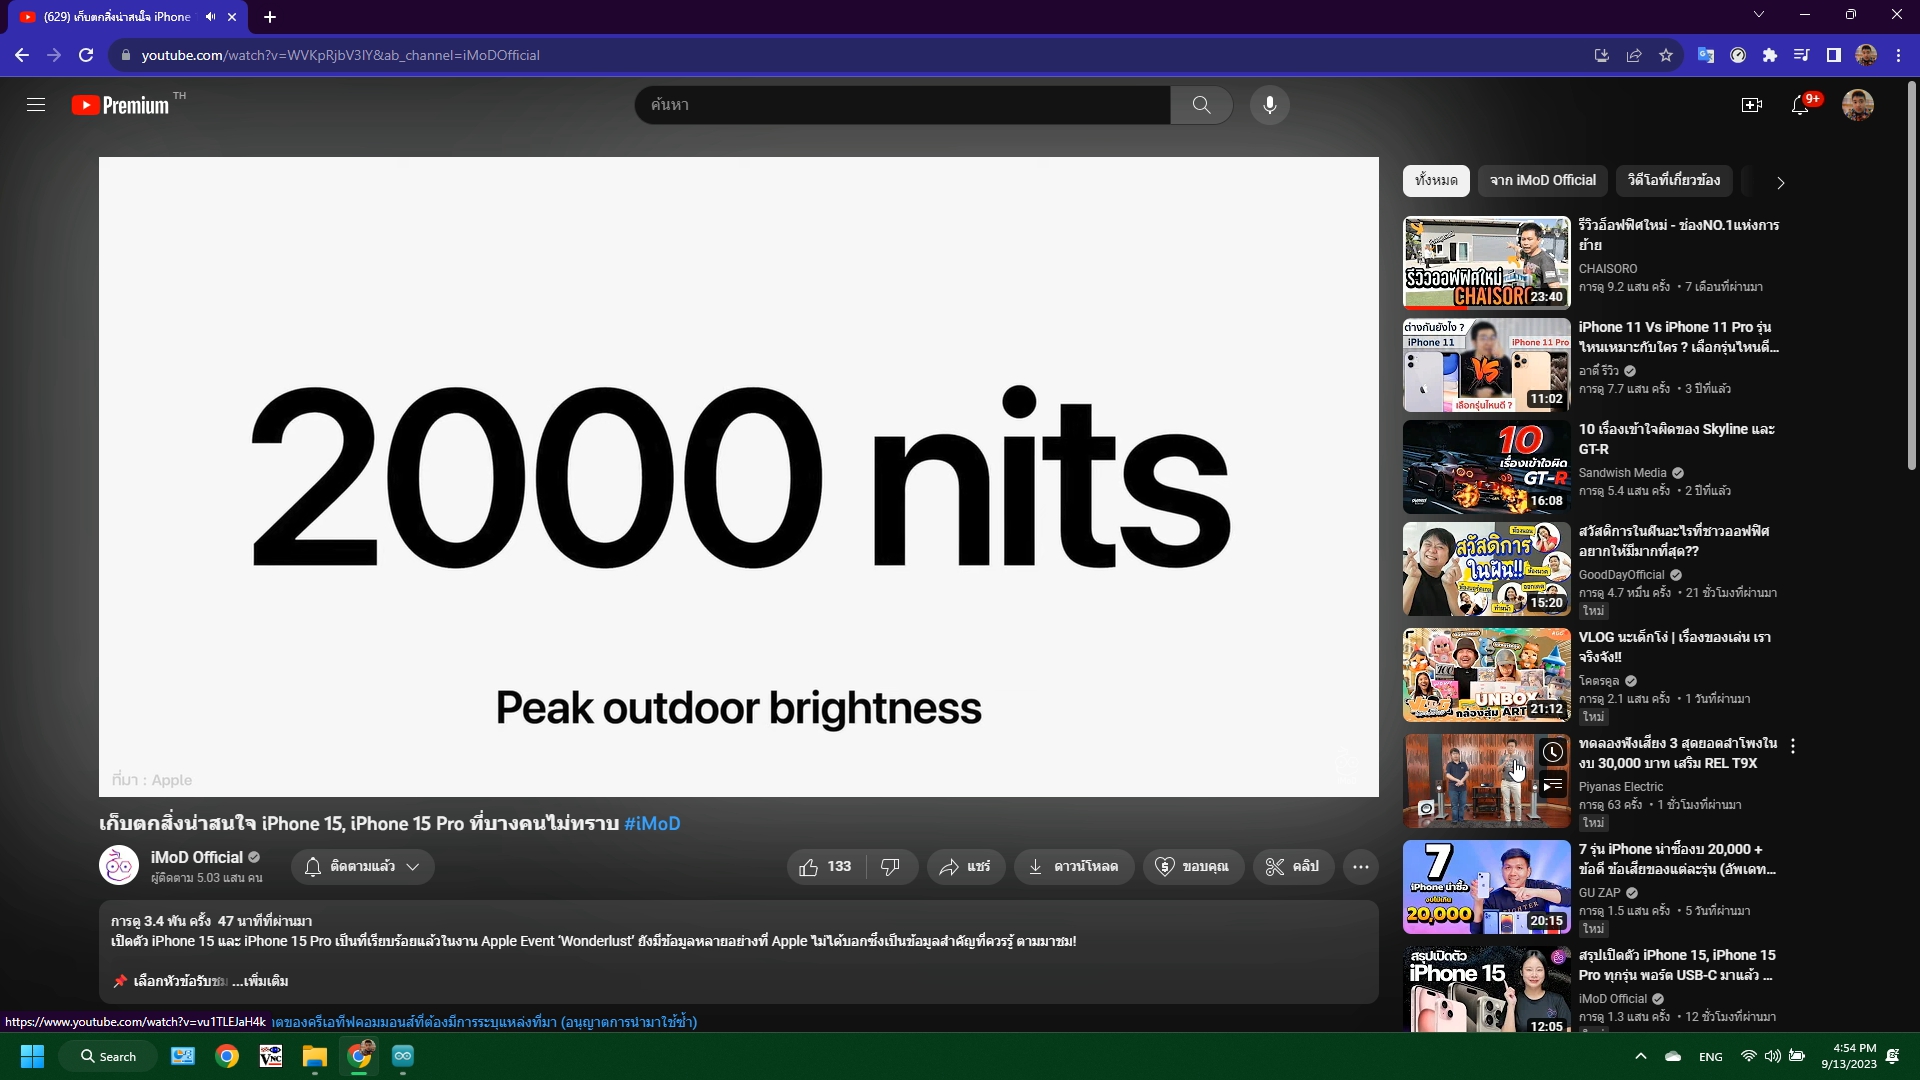
Task: Open options menu for Piyanas Electric video
Action: [1793, 746]
